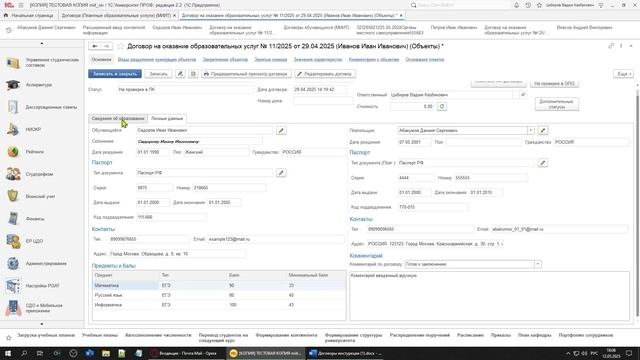Open the Студпрофком section icon

[13, 174]
